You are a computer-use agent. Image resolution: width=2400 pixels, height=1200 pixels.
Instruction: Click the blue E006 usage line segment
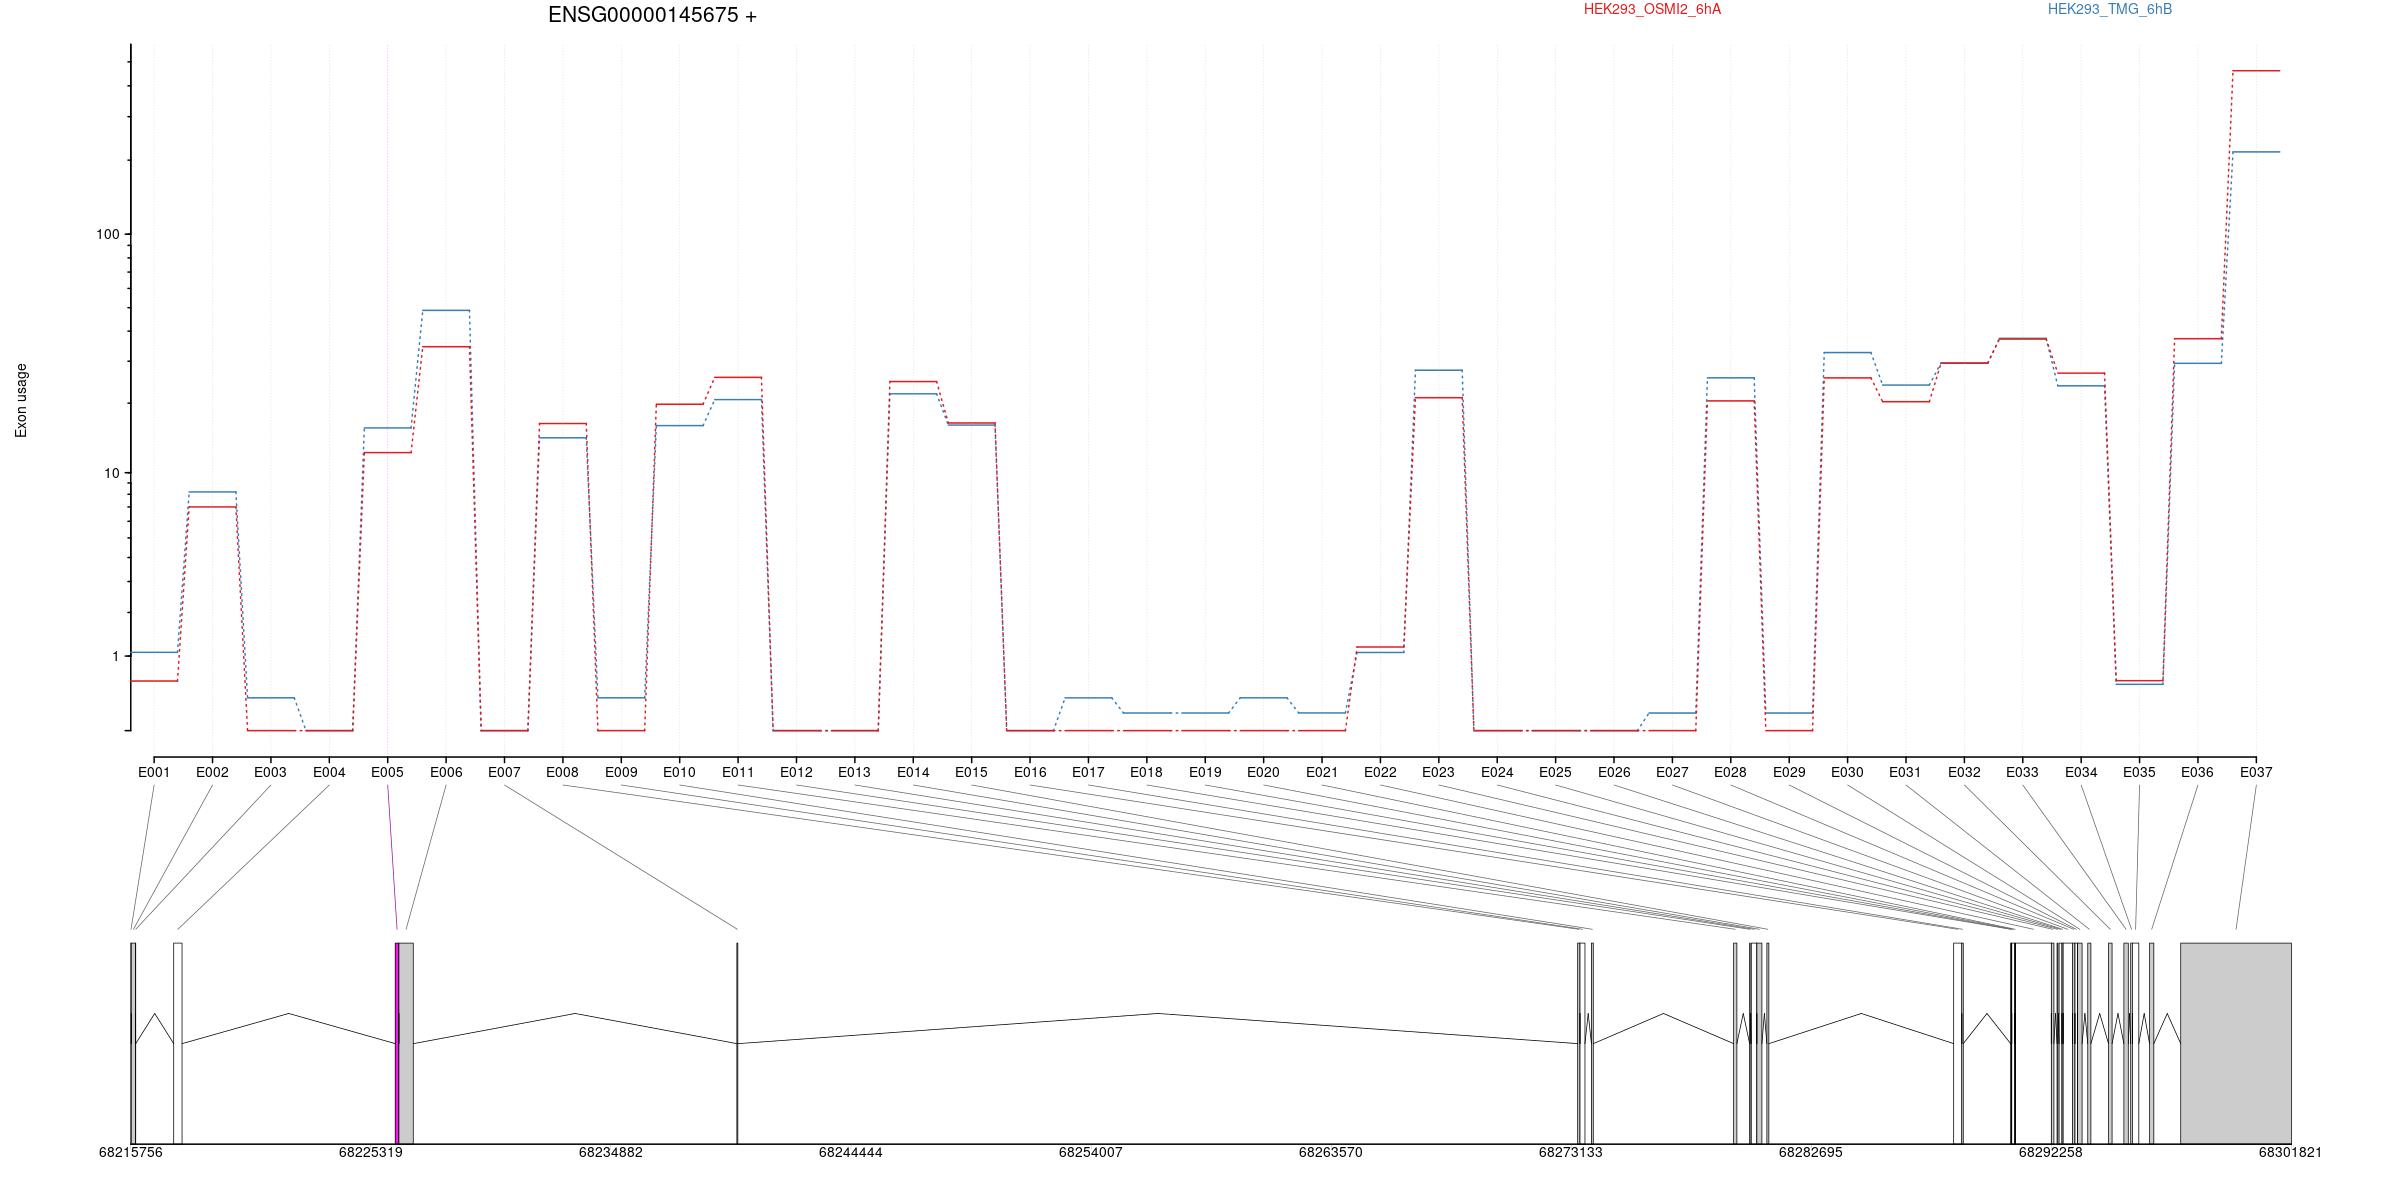[x=446, y=311]
